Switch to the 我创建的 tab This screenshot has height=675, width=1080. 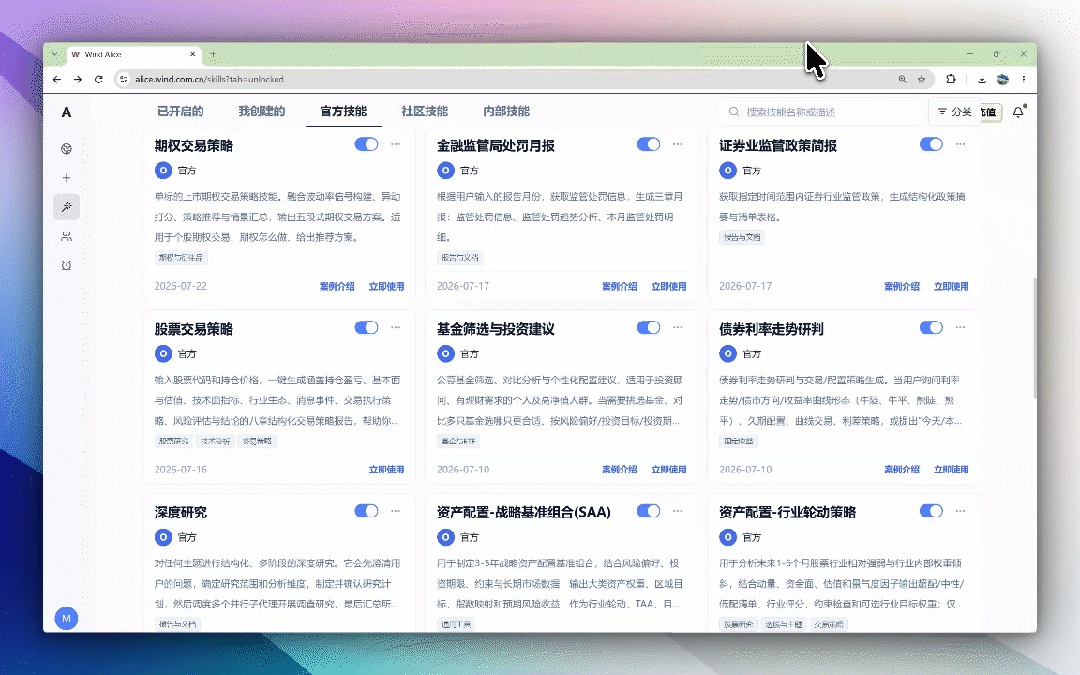[x=262, y=111]
